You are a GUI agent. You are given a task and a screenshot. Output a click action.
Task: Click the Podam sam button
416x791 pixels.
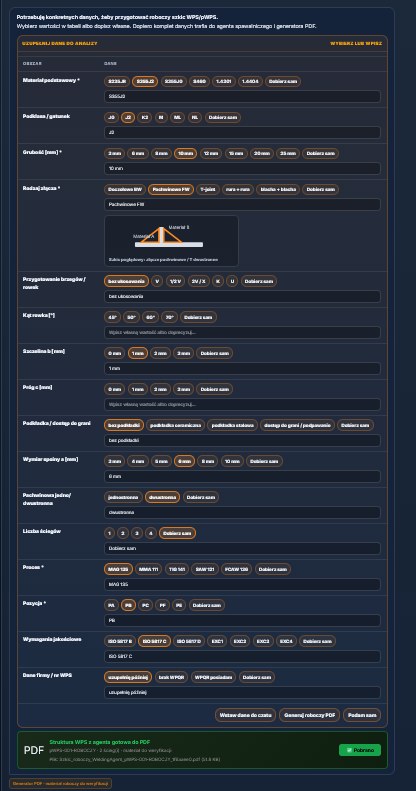pyautogui.click(x=362, y=715)
